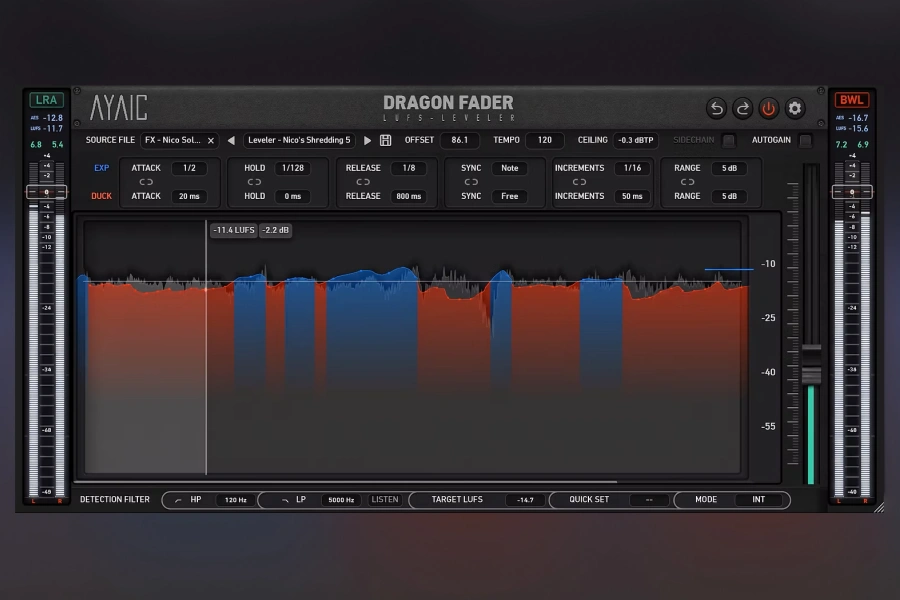Click the Dragon Fader title

(x=448, y=103)
